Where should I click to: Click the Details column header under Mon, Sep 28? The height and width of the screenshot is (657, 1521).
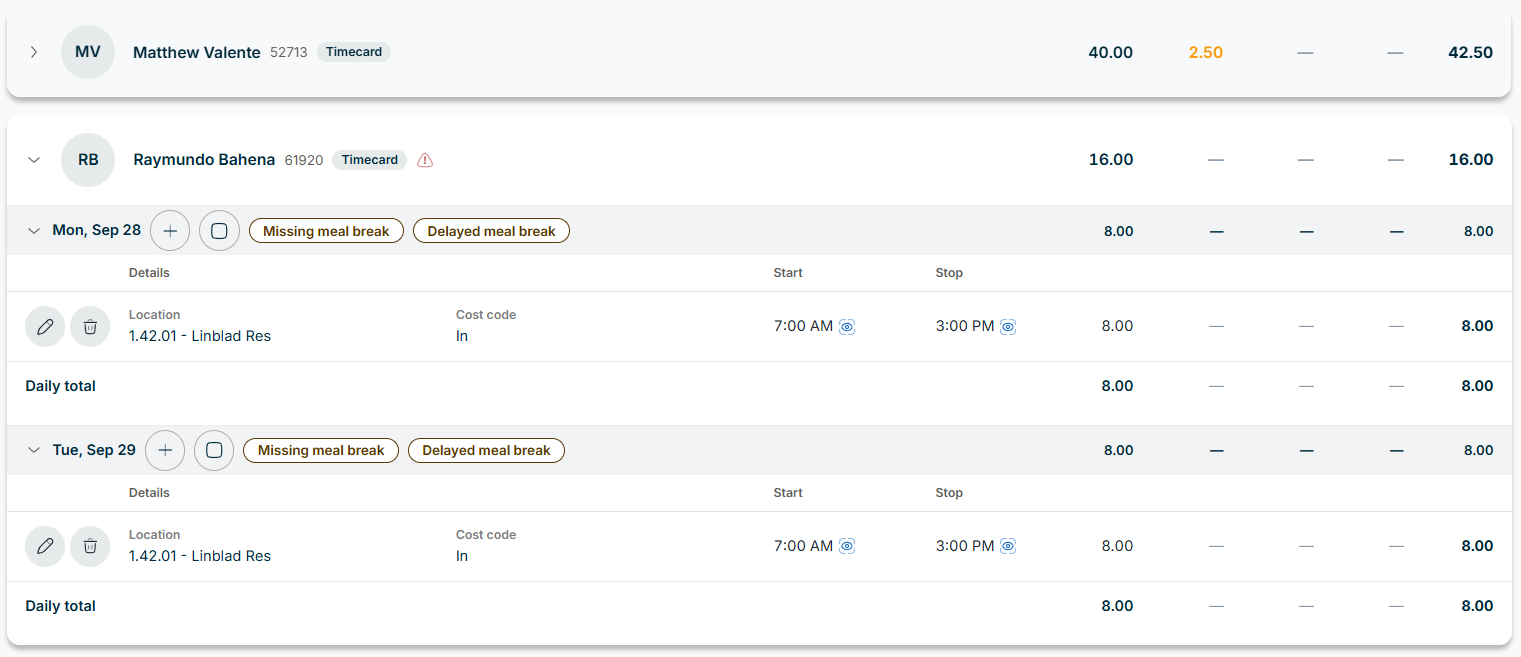[x=149, y=273]
